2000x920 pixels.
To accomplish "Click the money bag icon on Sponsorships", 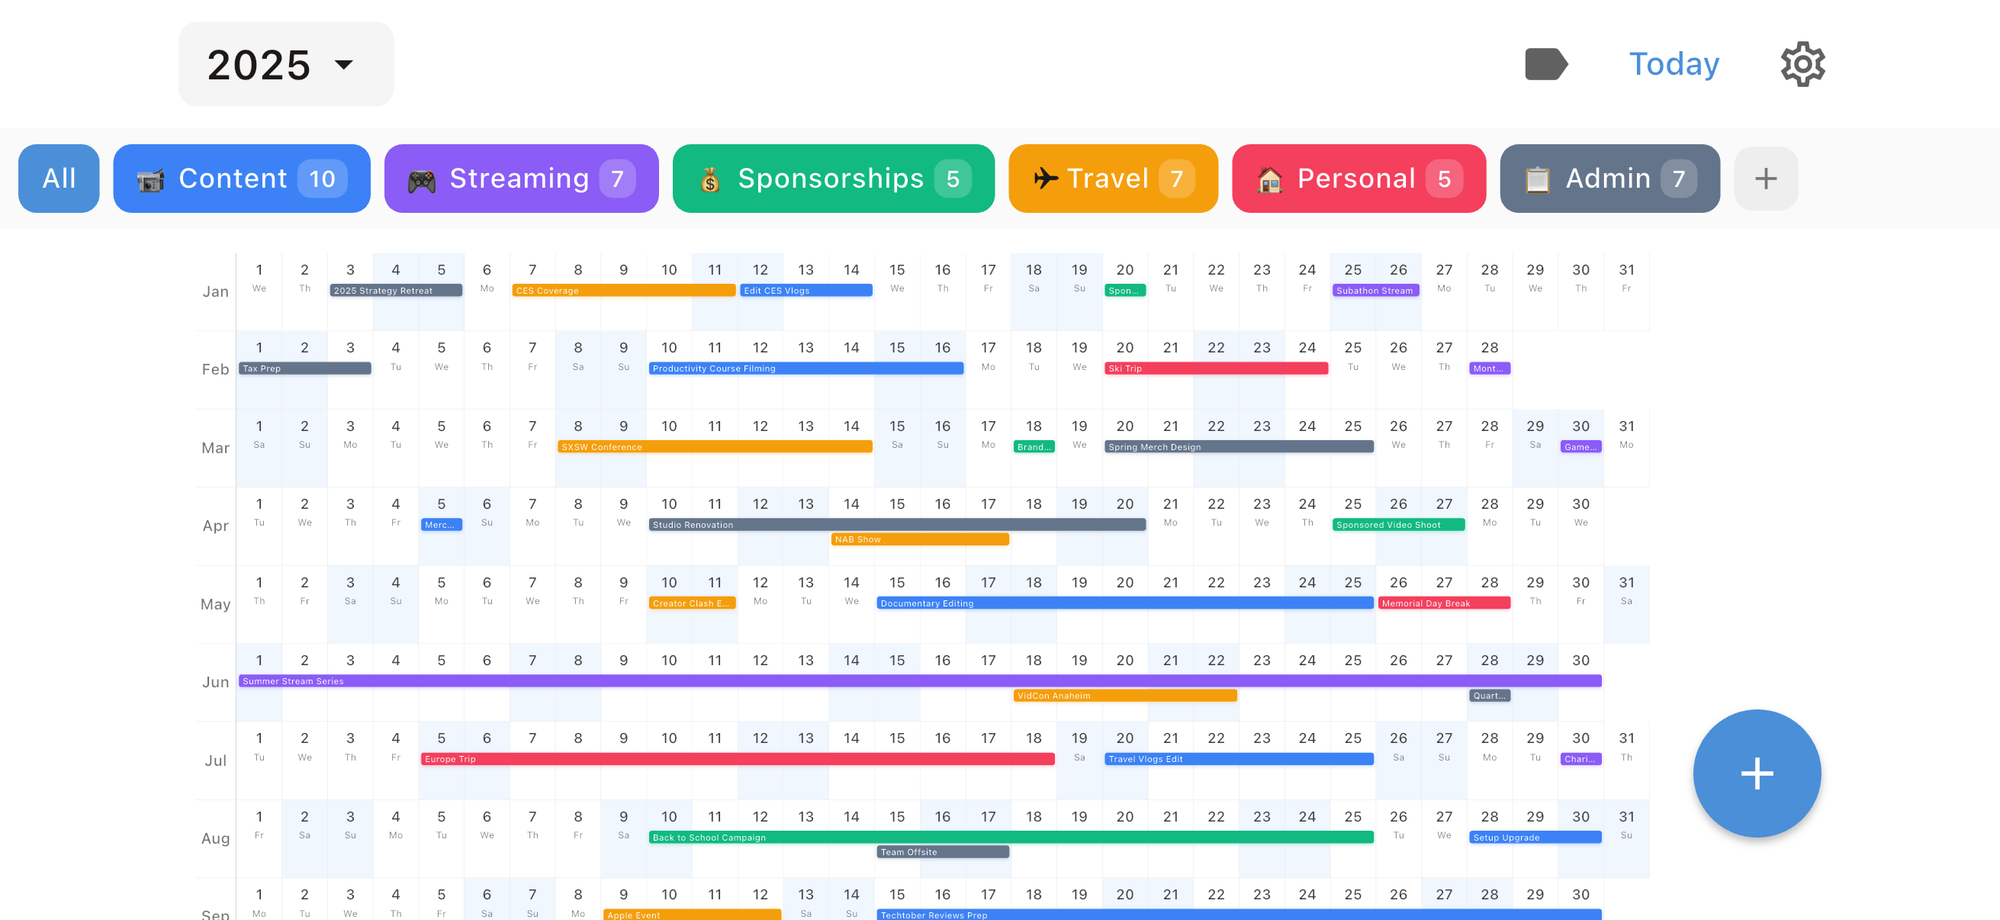I will (x=711, y=178).
